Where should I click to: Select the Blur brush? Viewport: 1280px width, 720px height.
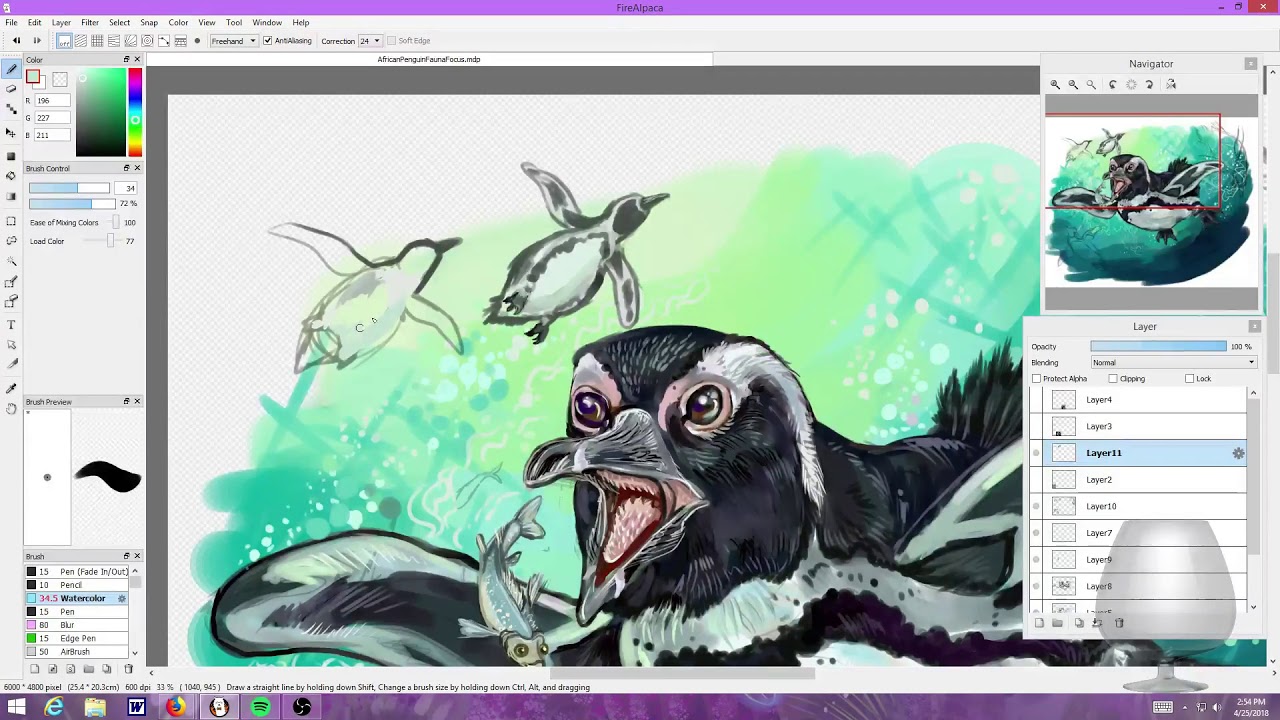coord(77,625)
